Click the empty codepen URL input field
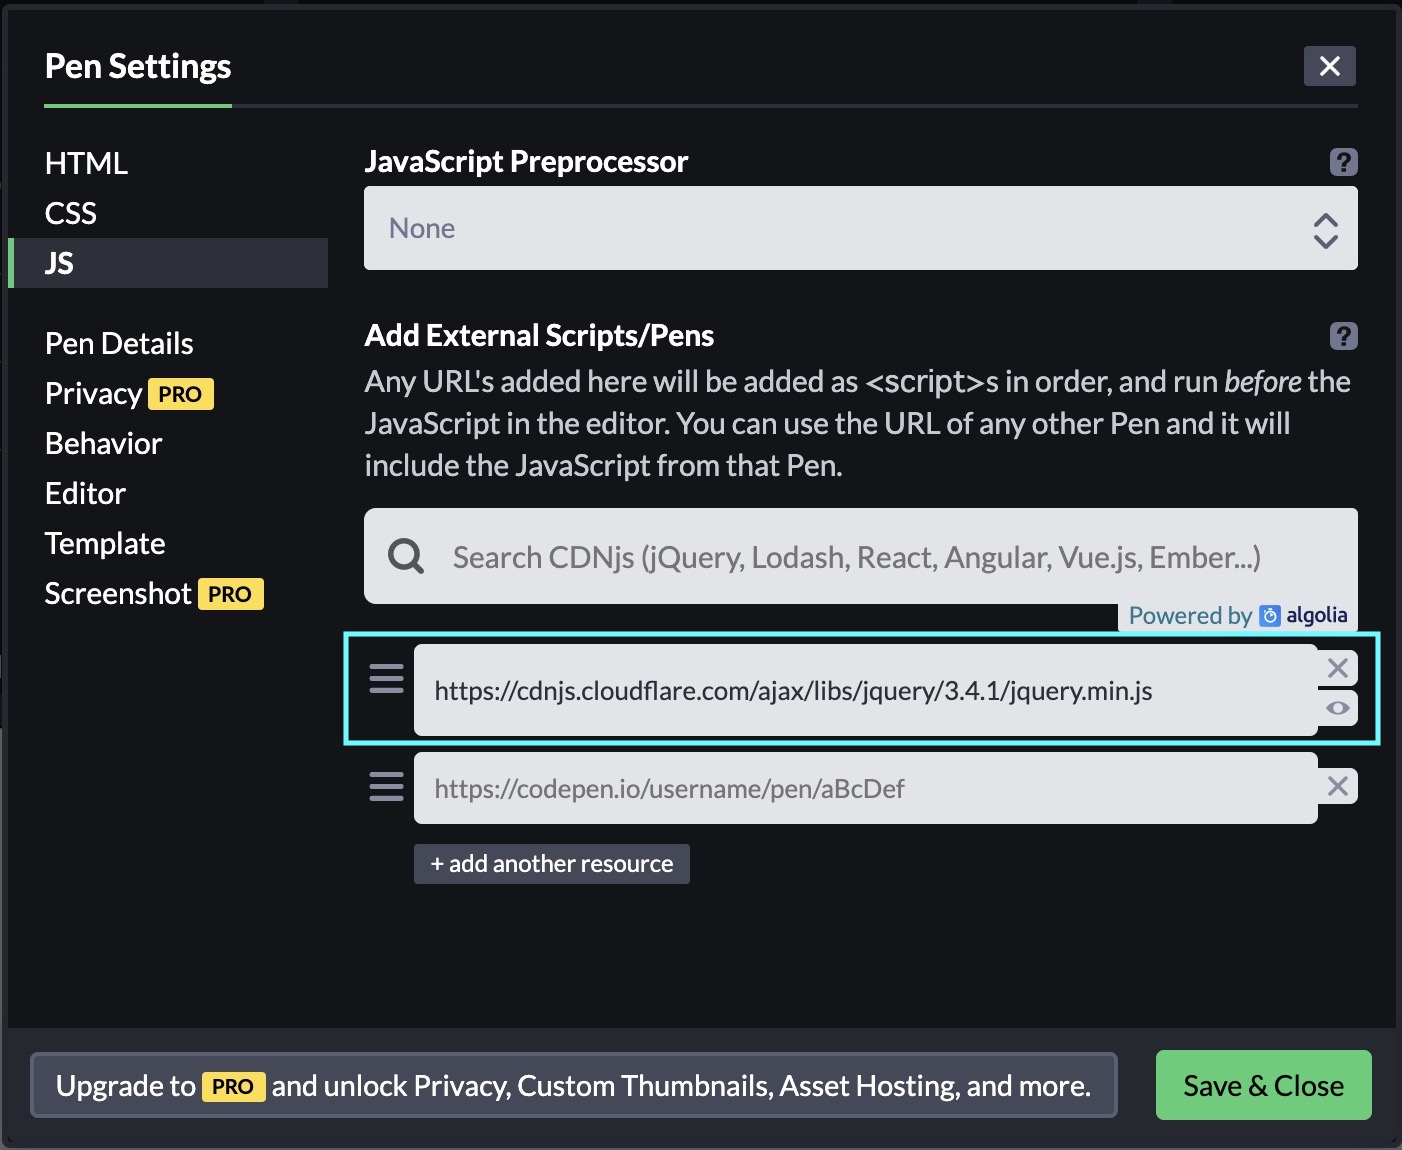Screen dimensions: 1402x1150 pyautogui.click(x=865, y=789)
